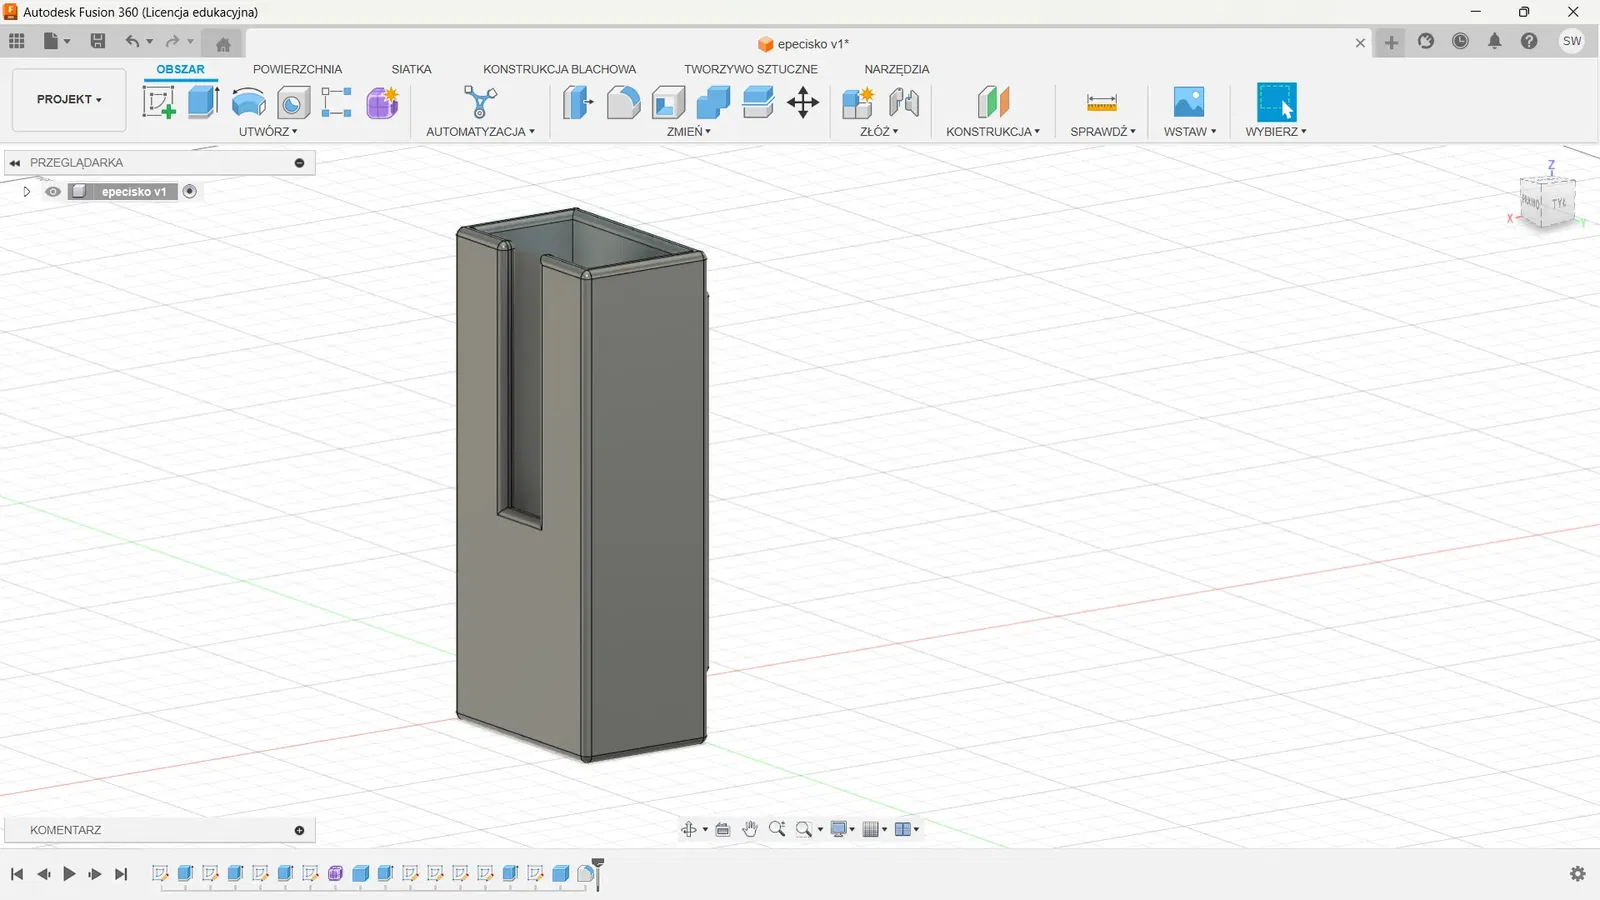Image resolution: width=1600 pixels, height=900 pixels.
Task: Collapse the Przeglądarka panel with round button
Action: tap(299, 163)
